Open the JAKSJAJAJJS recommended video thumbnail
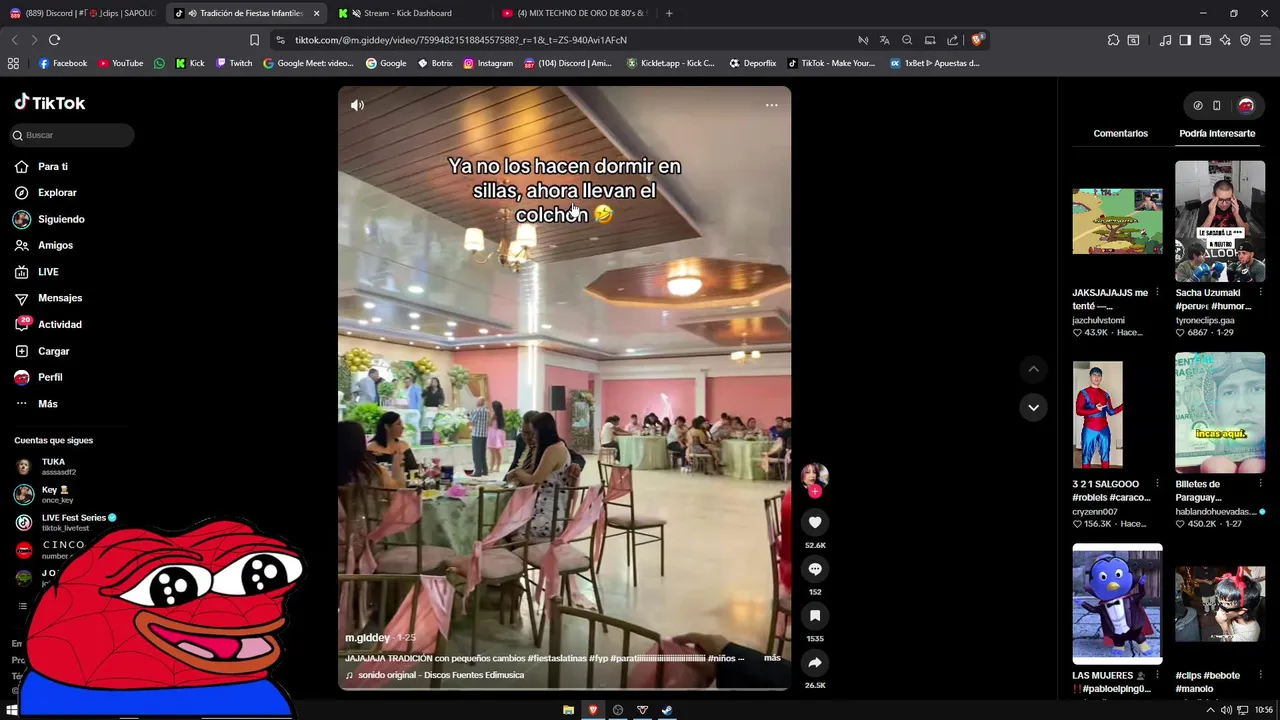The height and width of the screenshot is (720, 1280). 1117,221
